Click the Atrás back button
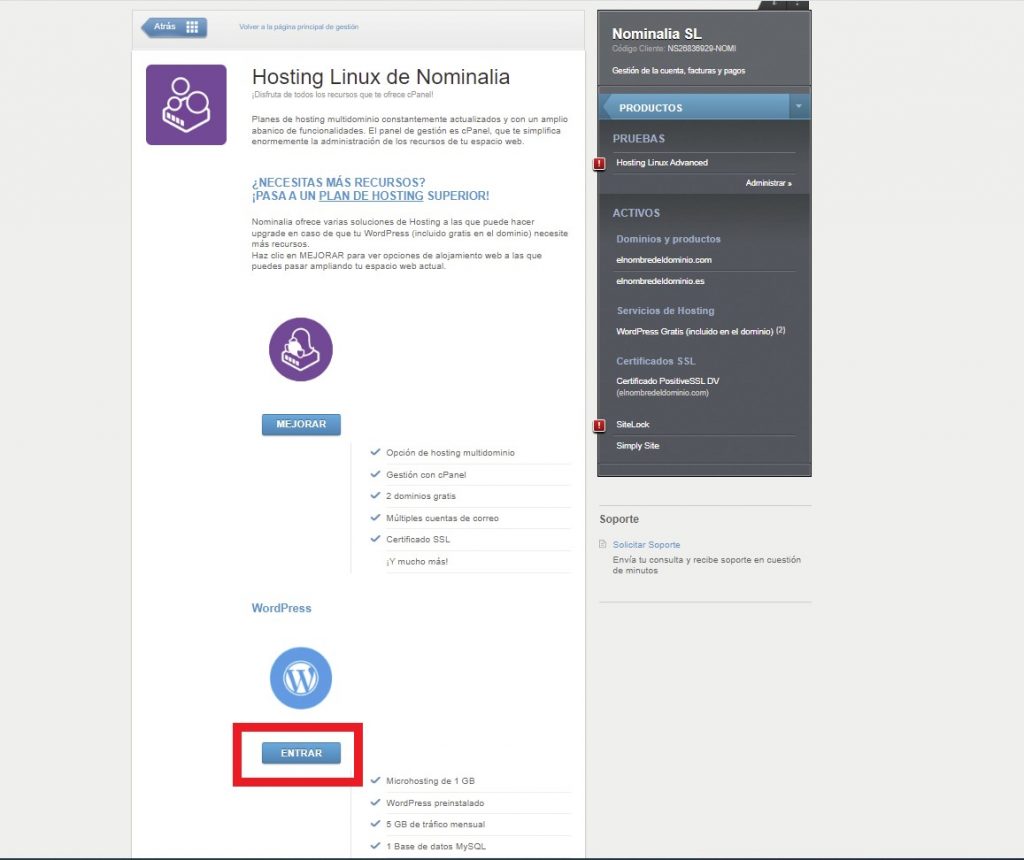The height and width of the screenshot is (860, 1024). click(174, 27)
